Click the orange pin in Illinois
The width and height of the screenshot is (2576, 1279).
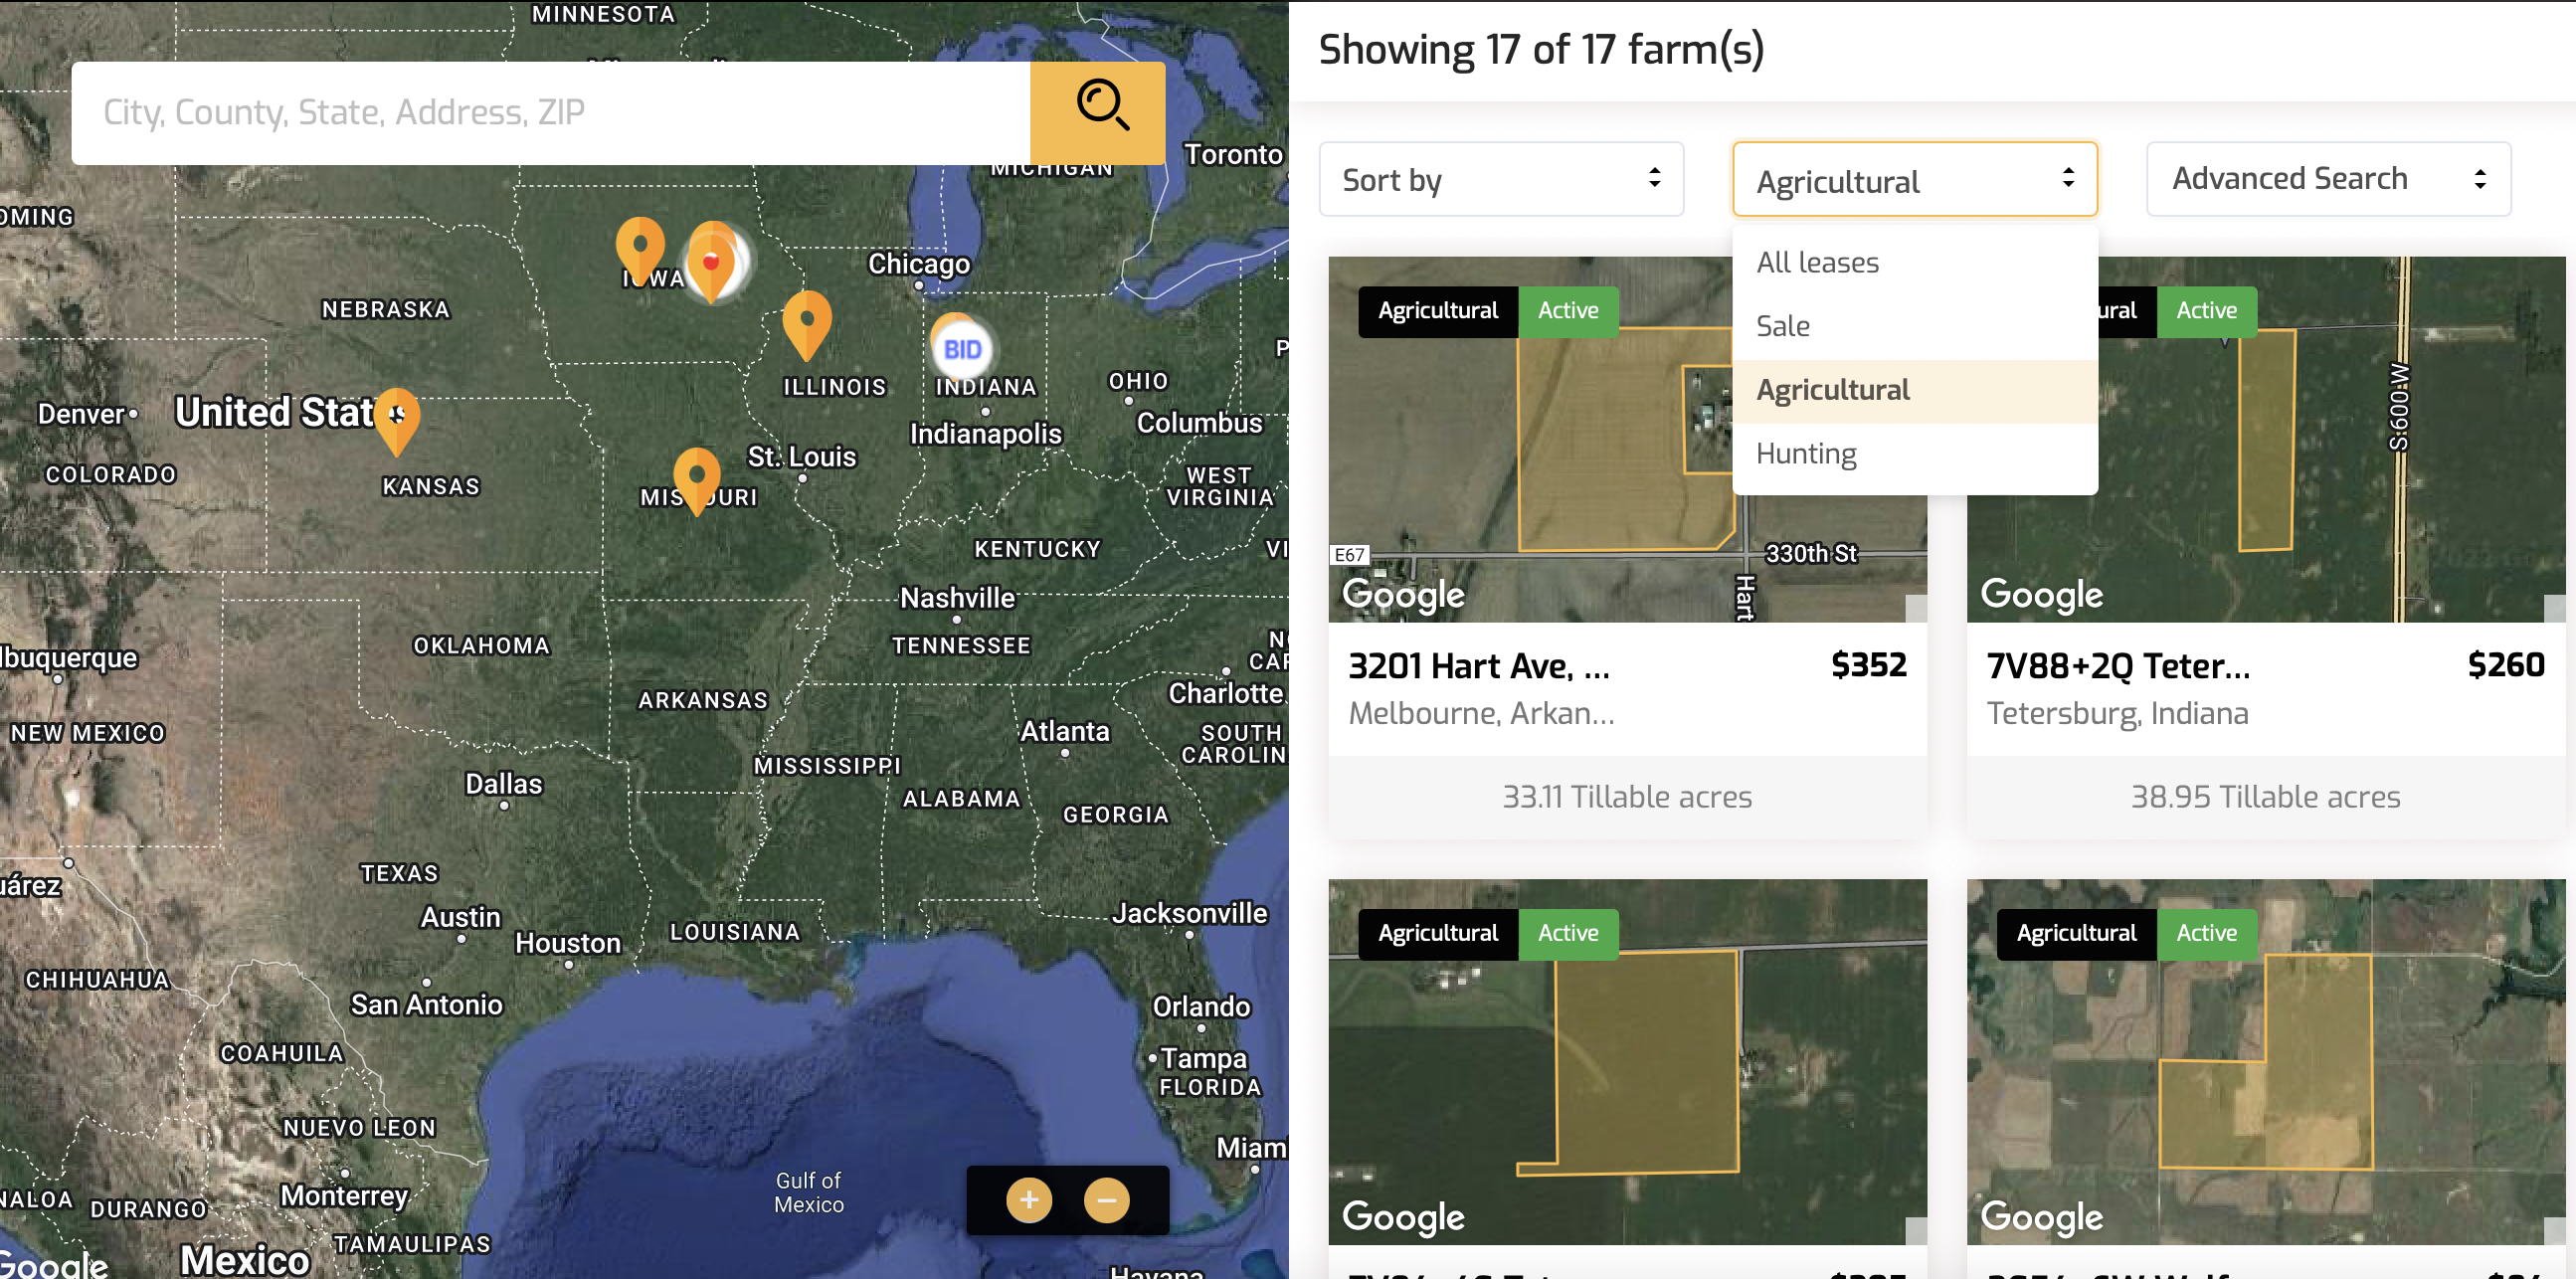pyautogui.click(x=806, y=322)
